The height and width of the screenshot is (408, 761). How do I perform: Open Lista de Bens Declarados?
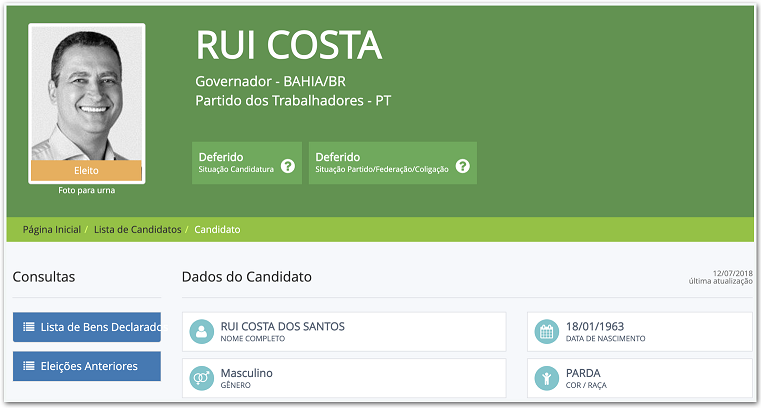95,327
